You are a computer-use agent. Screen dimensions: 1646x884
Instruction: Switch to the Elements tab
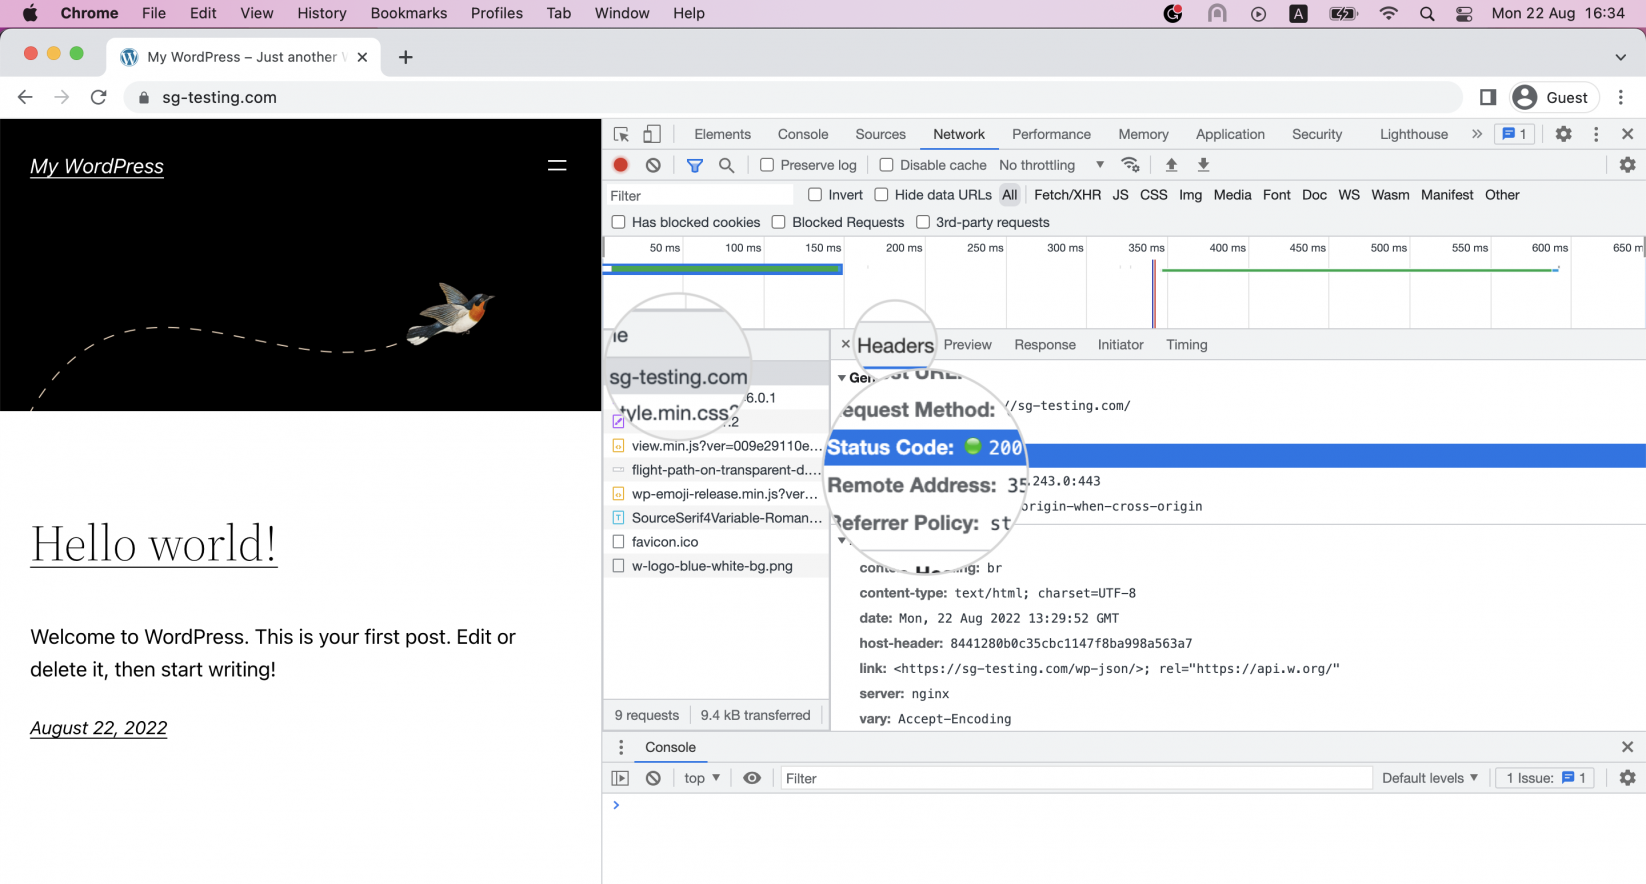pyautogui.click(x=722, y=134)
